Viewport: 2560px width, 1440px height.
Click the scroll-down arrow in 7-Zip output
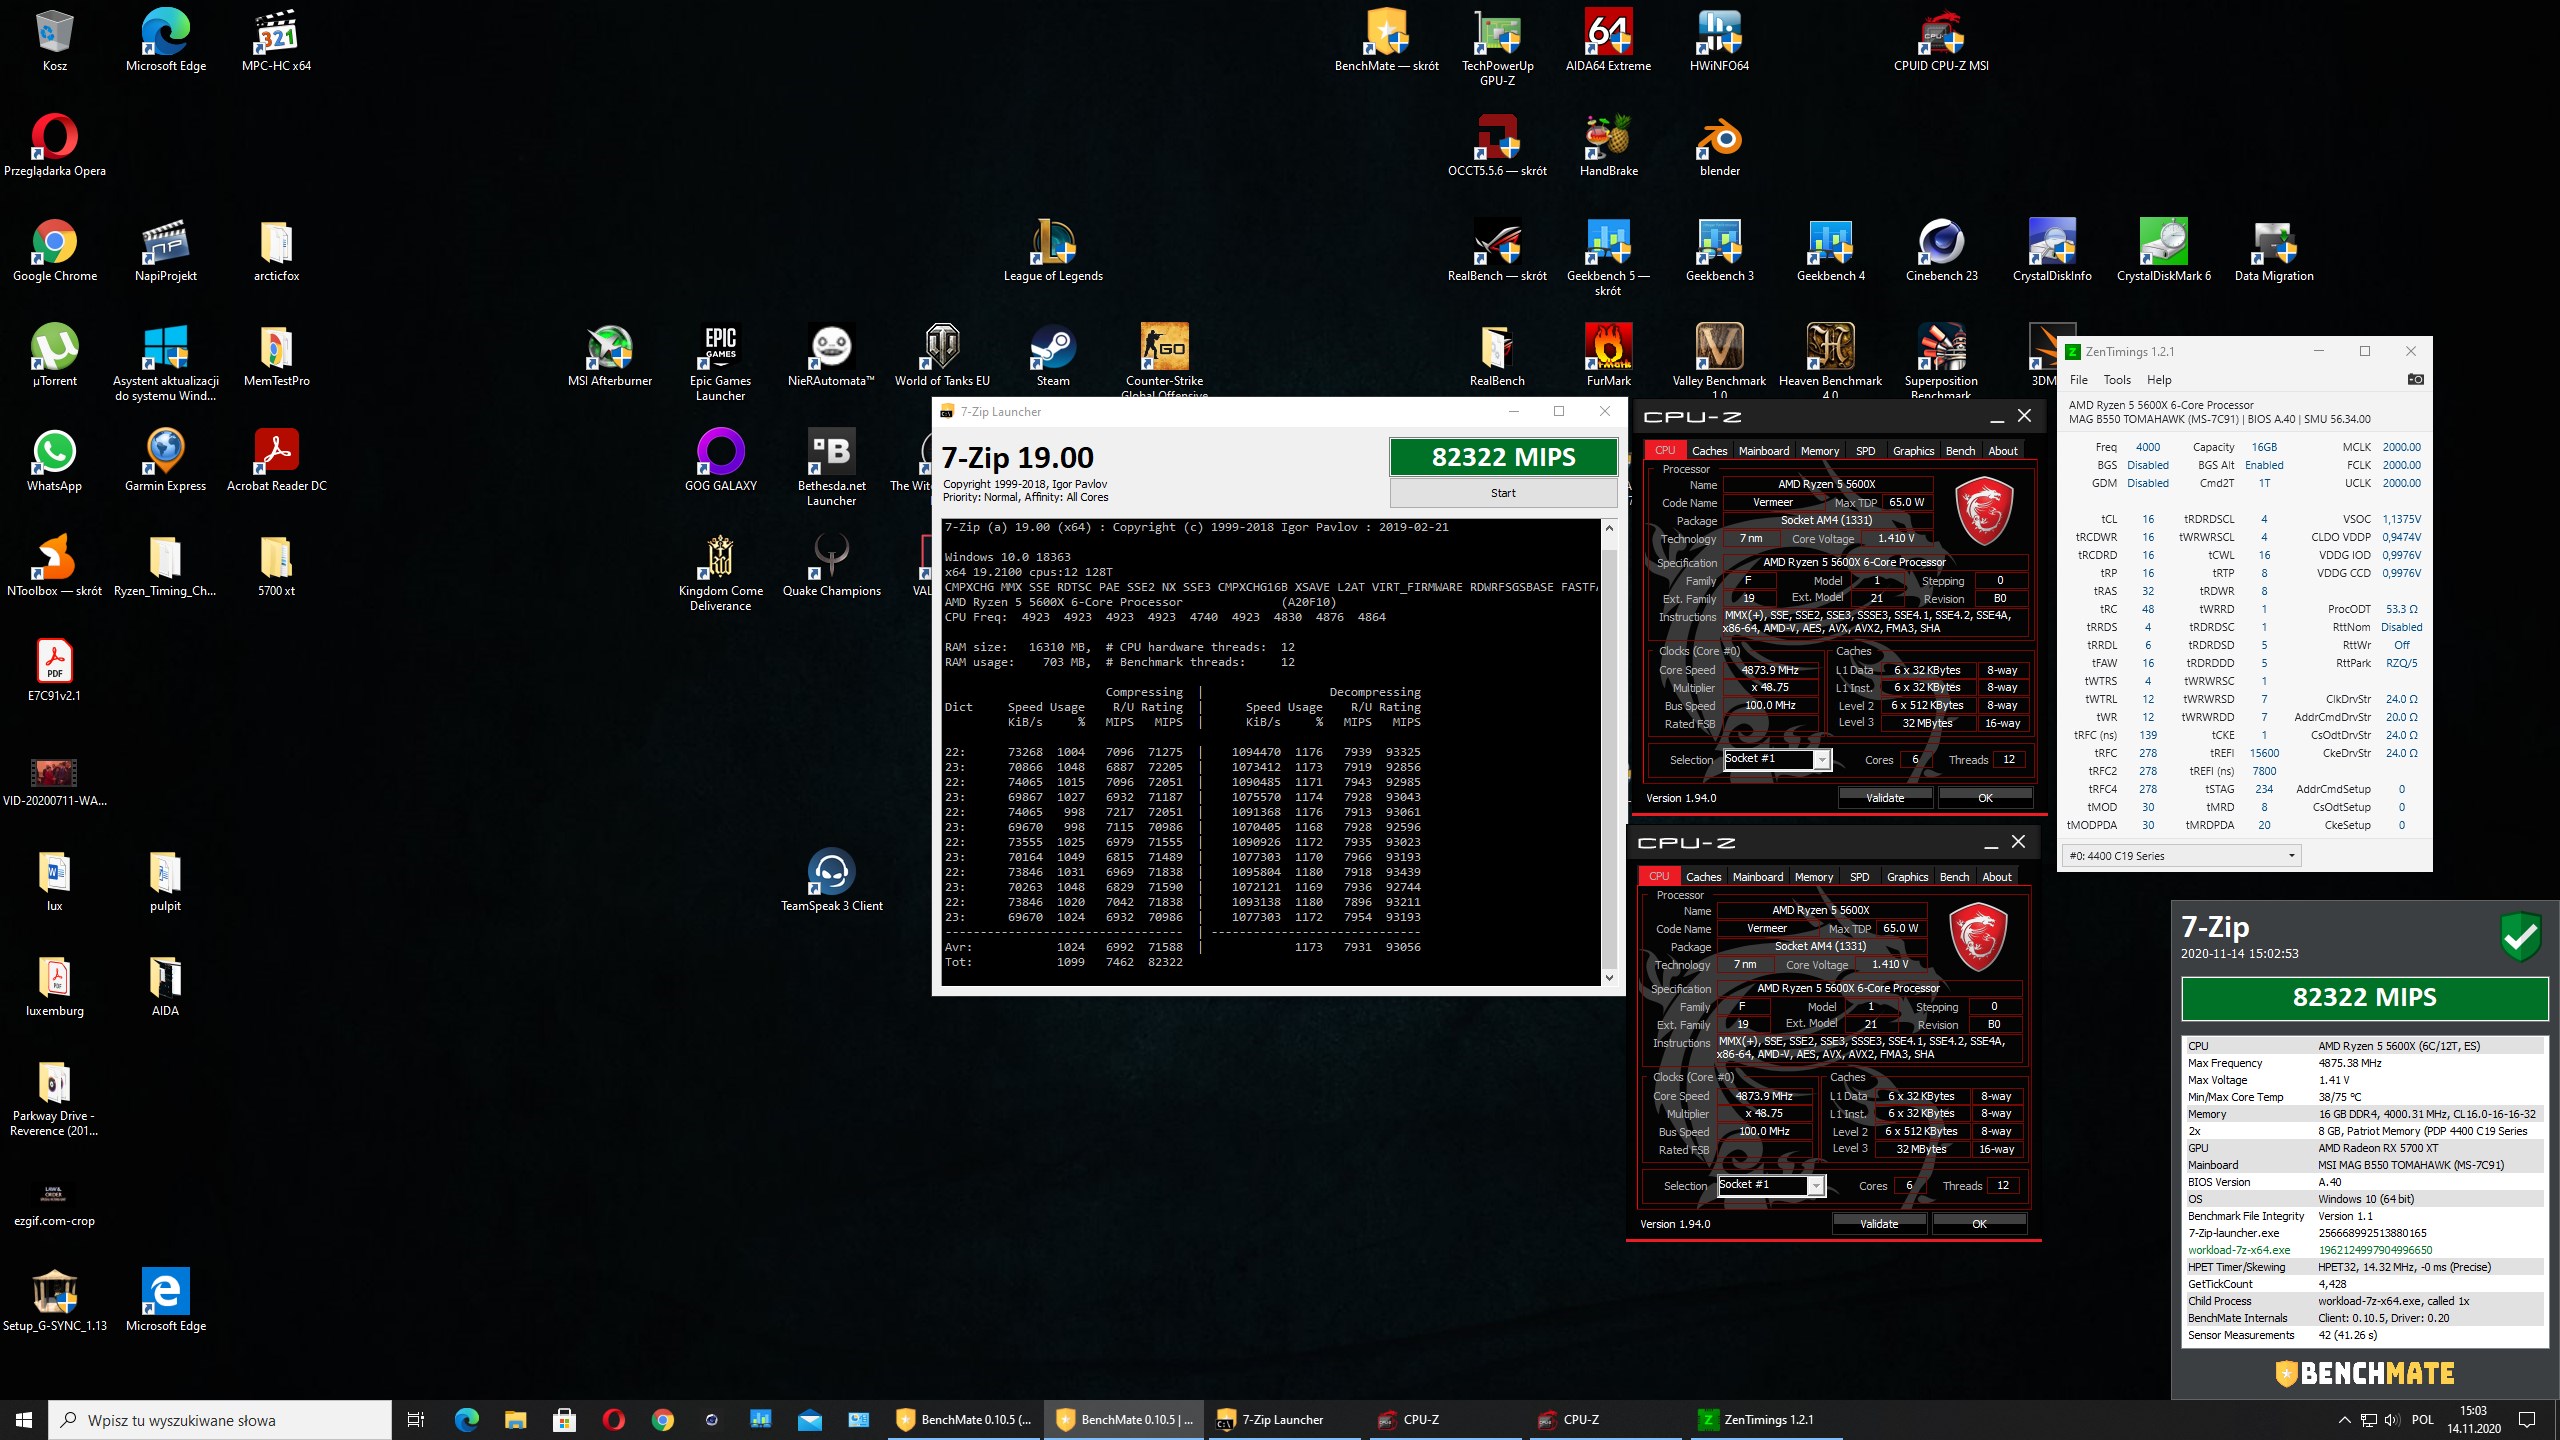tap(1609, 977)
